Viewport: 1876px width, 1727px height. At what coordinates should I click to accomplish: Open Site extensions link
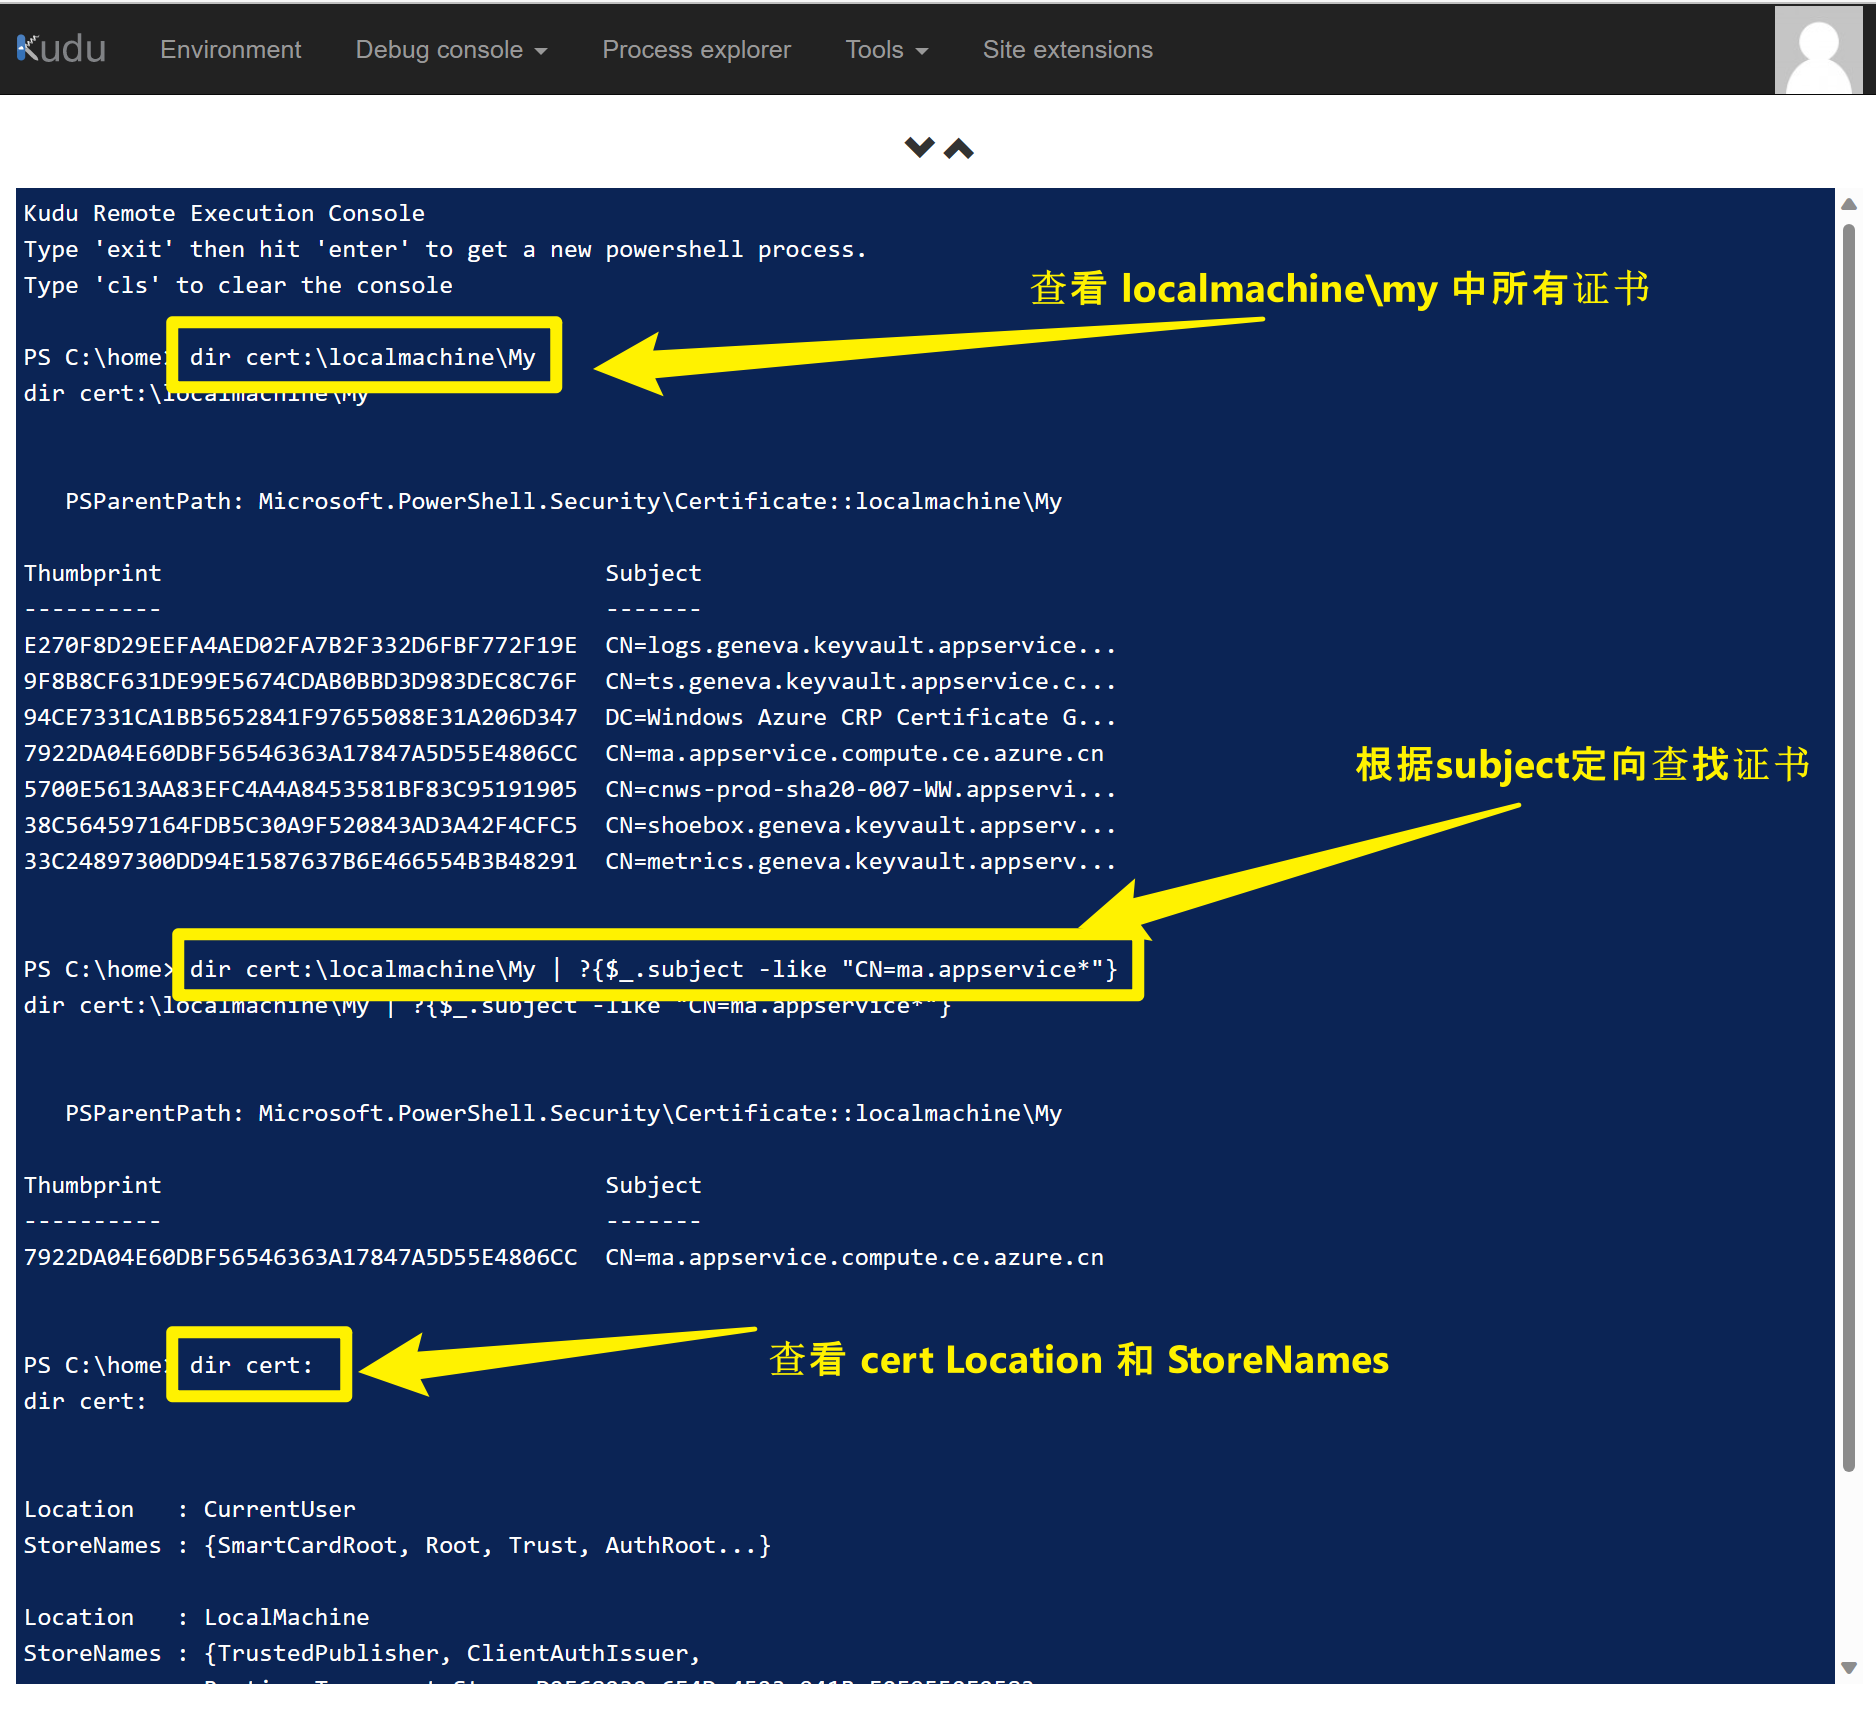pos(1067,50)
